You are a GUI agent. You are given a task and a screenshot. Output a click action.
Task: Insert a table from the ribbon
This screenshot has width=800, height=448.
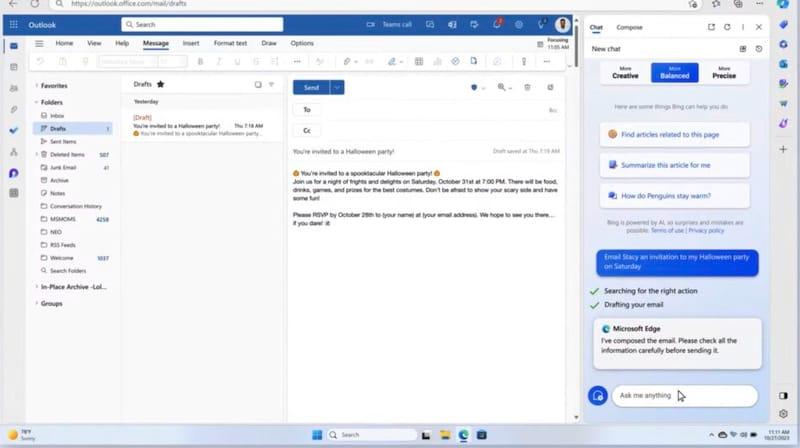click(419, 61)
